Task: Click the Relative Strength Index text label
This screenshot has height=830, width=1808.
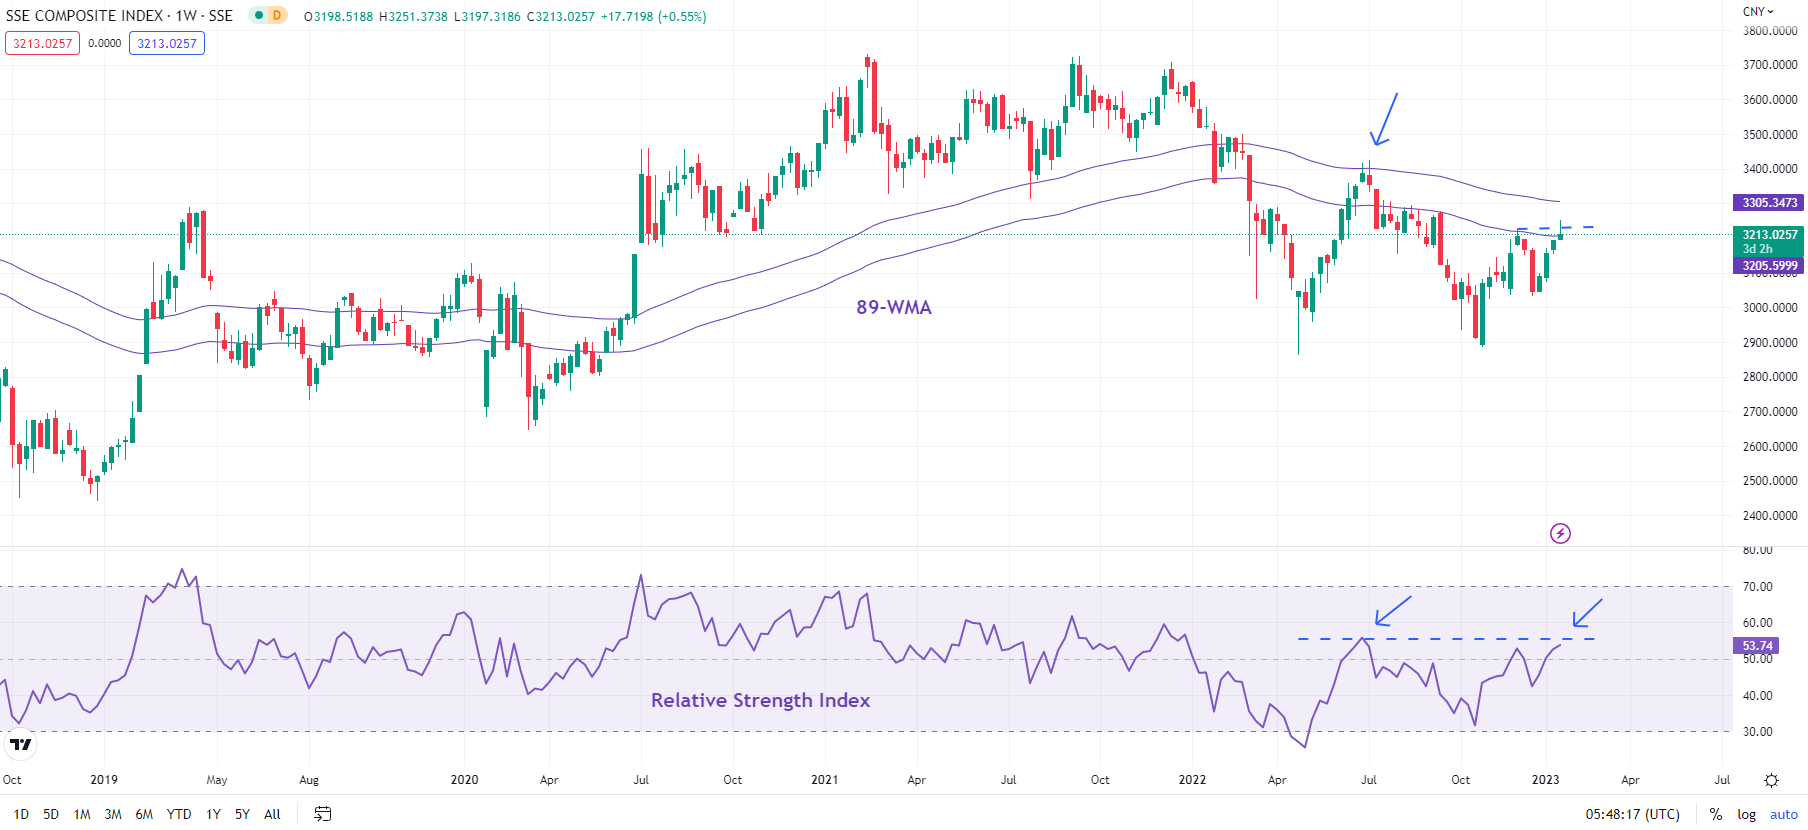Action: (x=760, y=700)
